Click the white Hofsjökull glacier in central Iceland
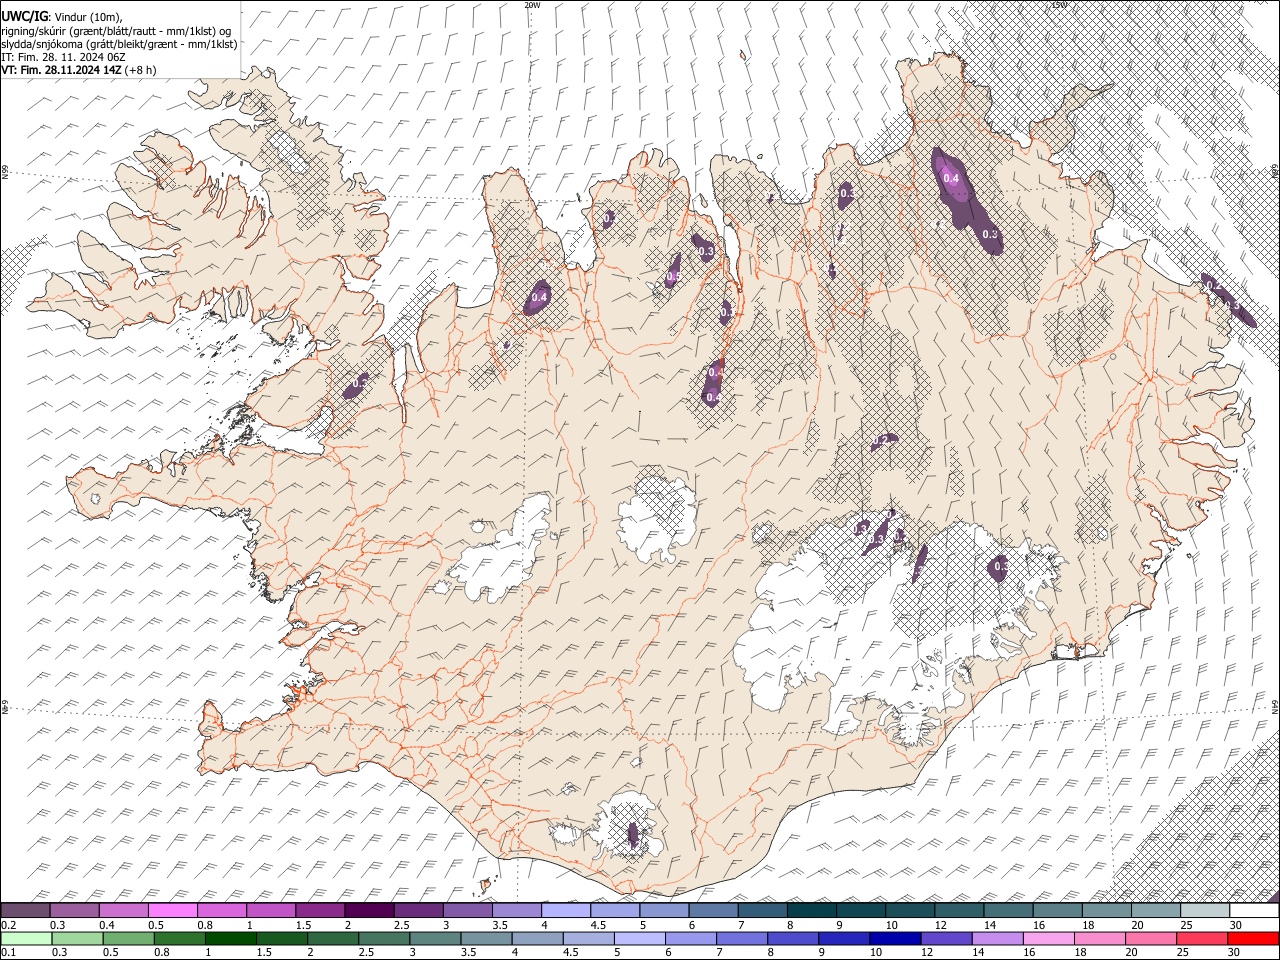Image resolution: width=1280 pixels, height=960 pixels. (656, 518)
